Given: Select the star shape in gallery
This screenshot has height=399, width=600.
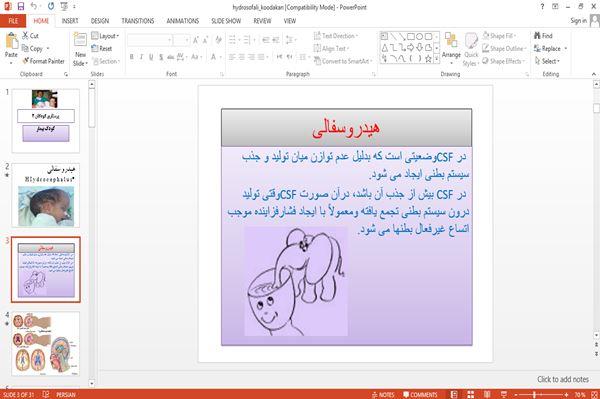Looking at the screenshot, I should pyautogui.click(x=428, y=59).
